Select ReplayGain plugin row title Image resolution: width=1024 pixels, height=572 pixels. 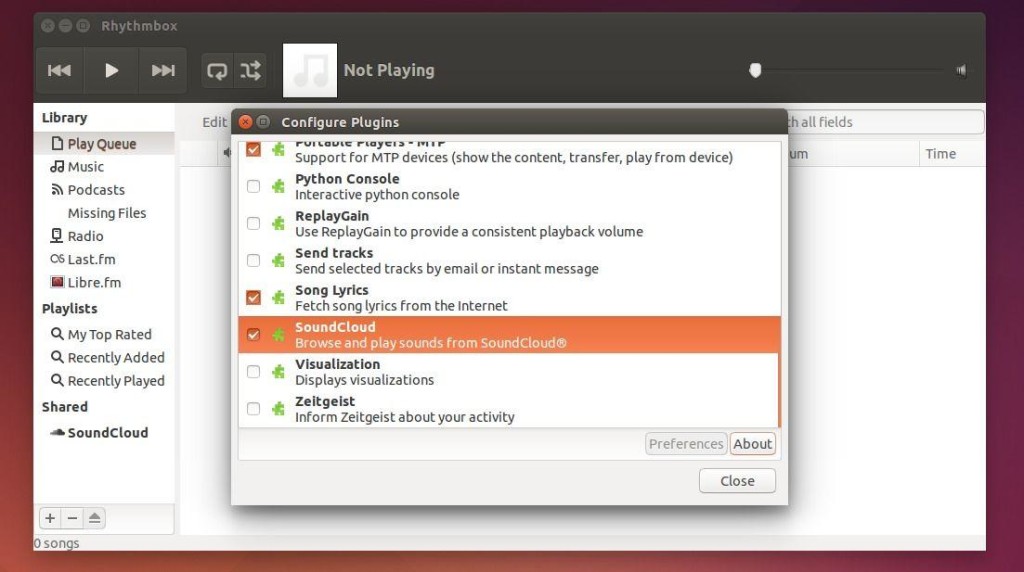tap(332, 216)
